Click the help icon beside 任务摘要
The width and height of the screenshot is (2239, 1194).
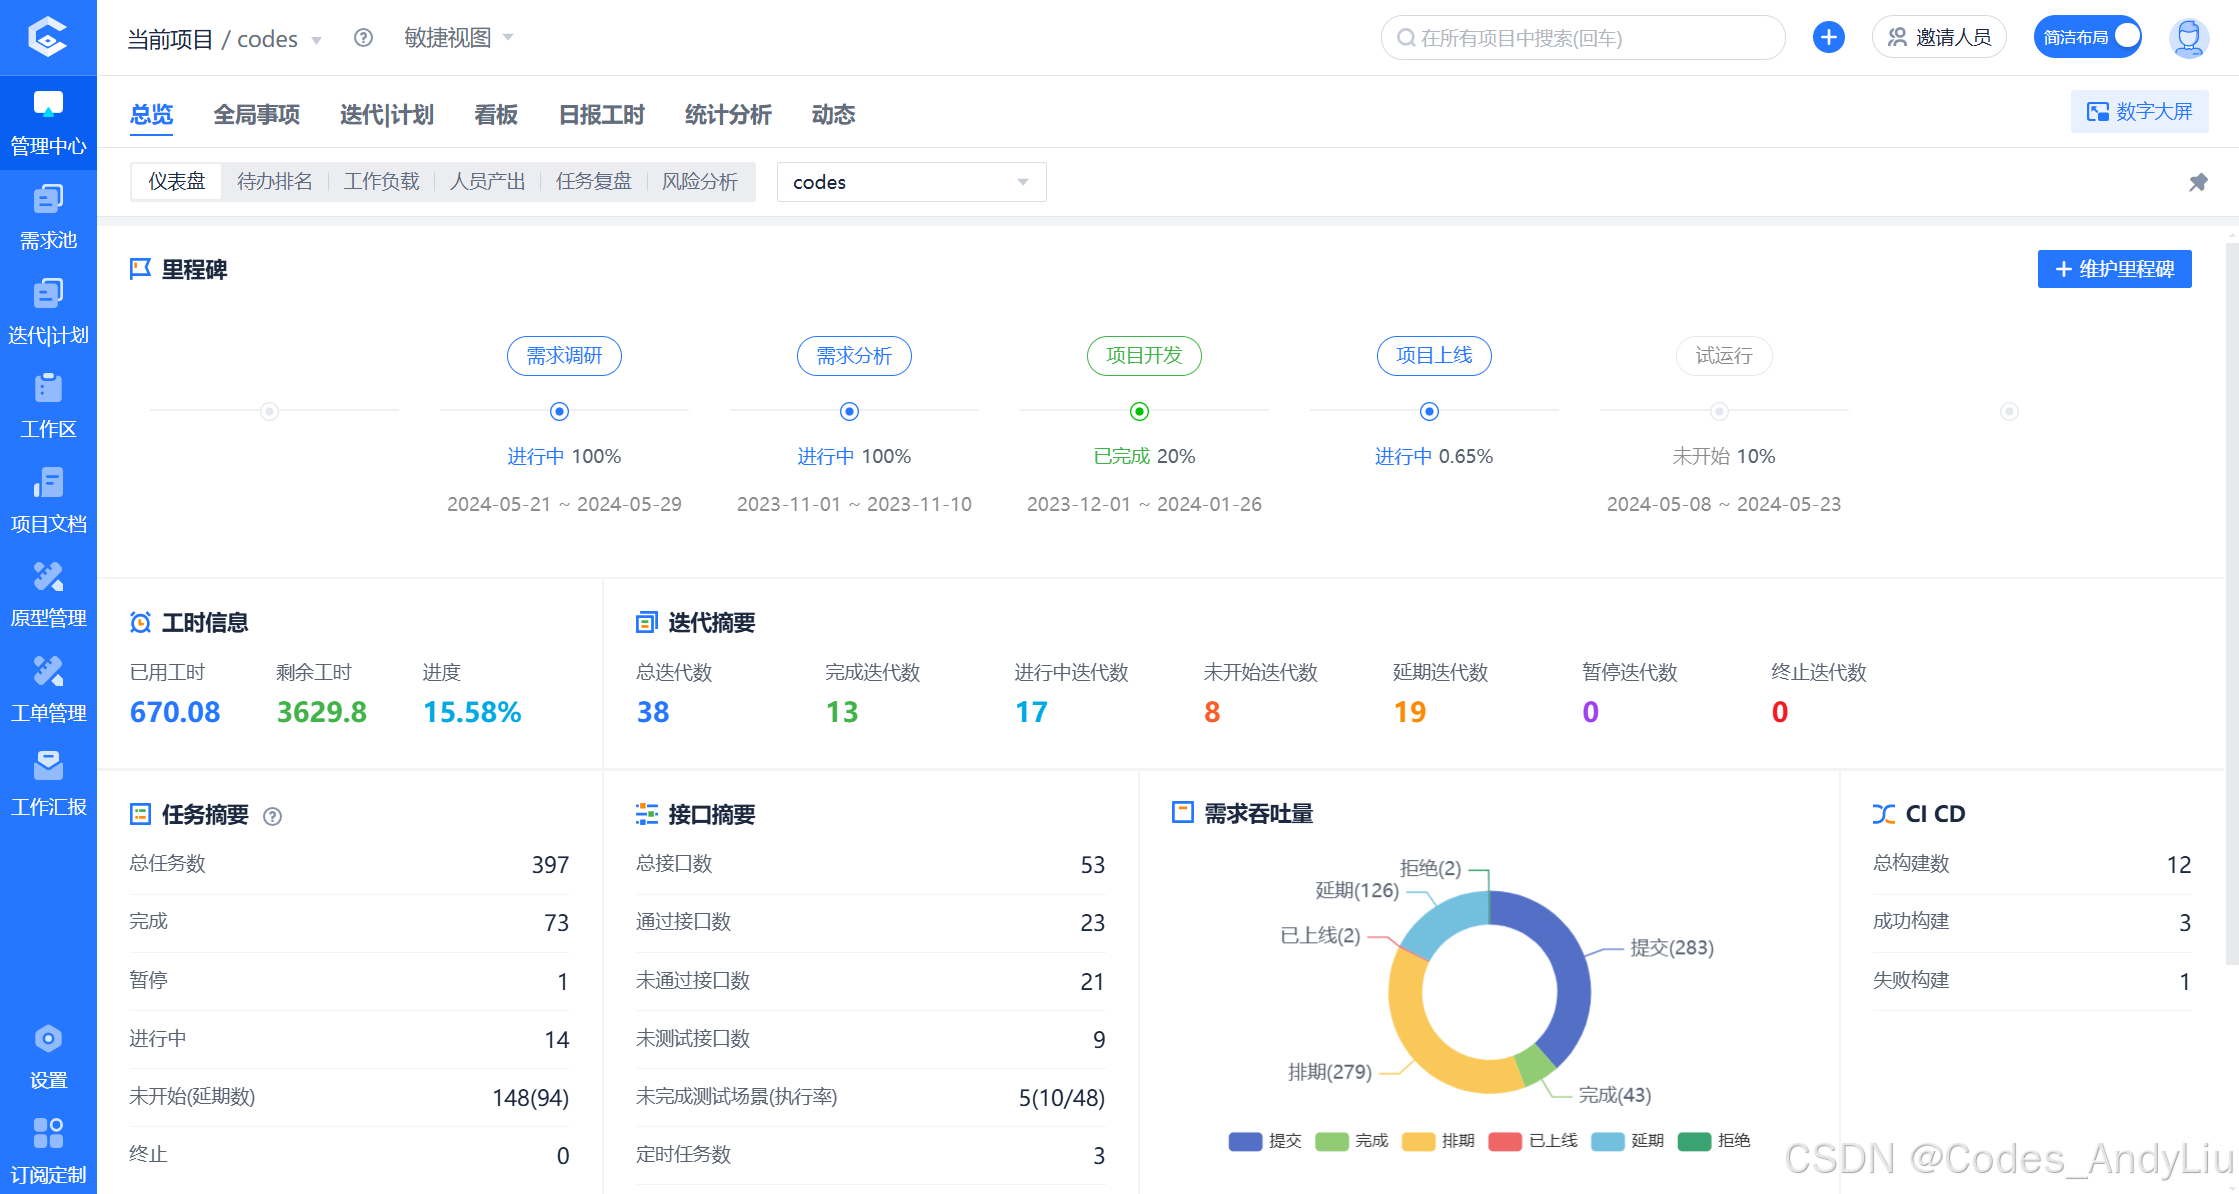(x=272, y=816)
